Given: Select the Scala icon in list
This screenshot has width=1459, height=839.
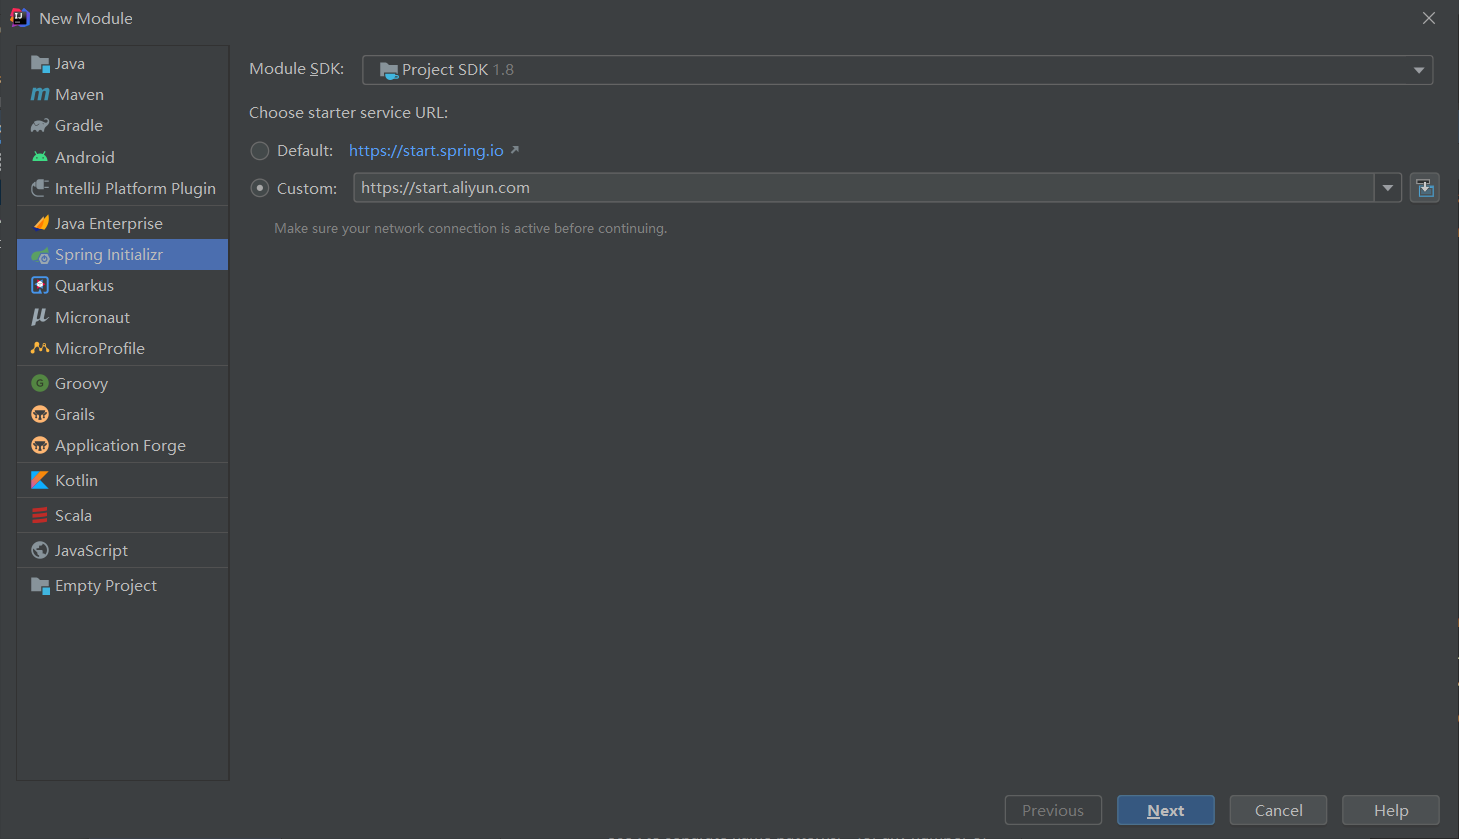Looking at the screenshot, I should 40,515.
